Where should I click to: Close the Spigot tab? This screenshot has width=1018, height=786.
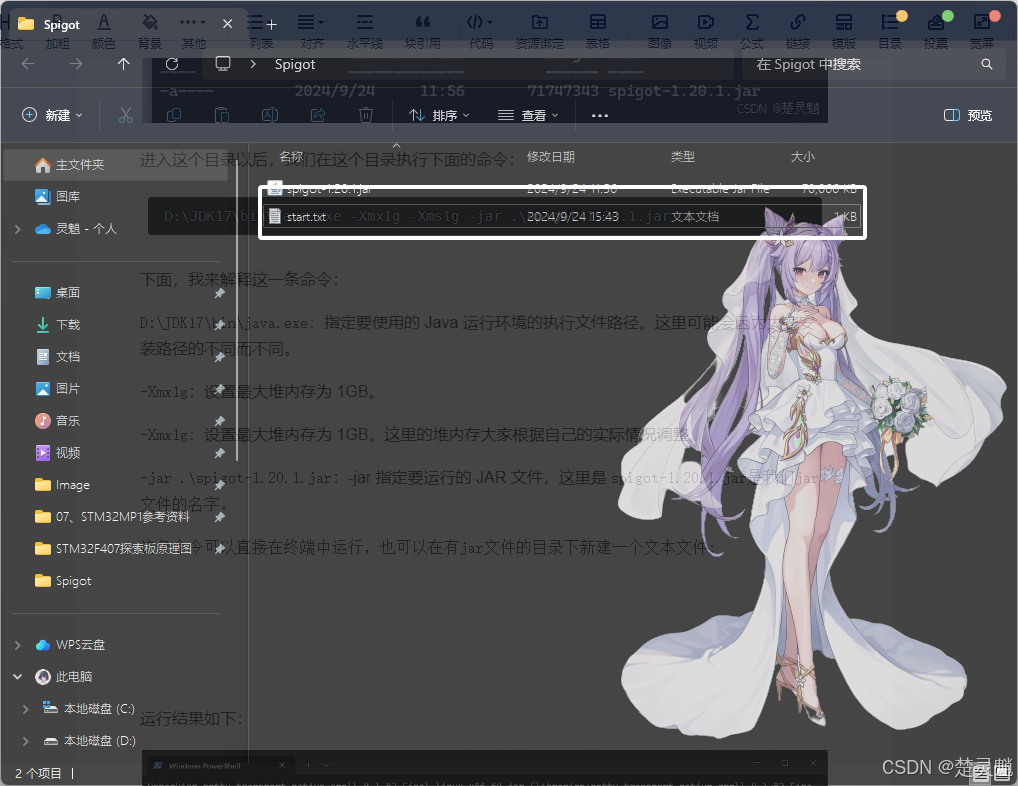pos(227,24)
